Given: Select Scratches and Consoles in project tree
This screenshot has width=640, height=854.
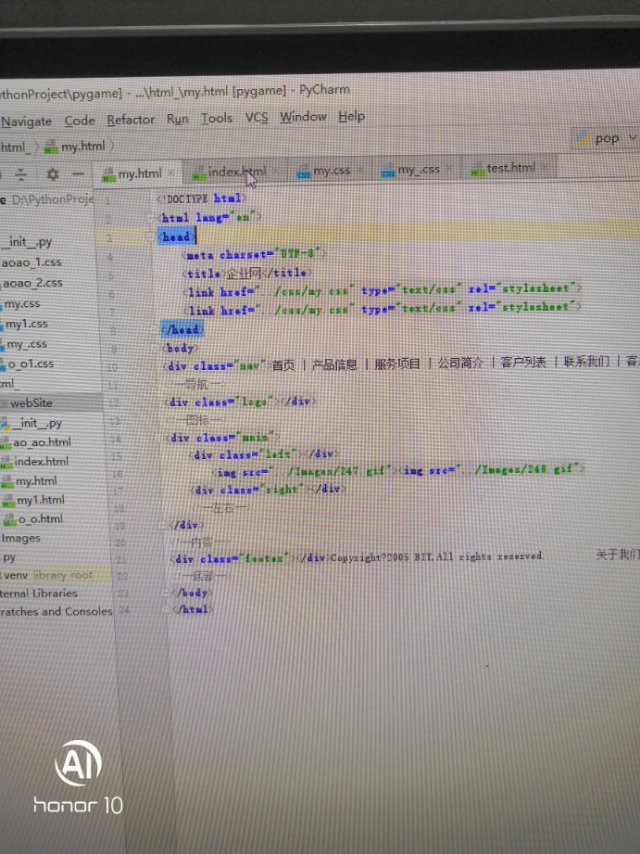Looking at the screenshot, I should (x=56, y=612).
